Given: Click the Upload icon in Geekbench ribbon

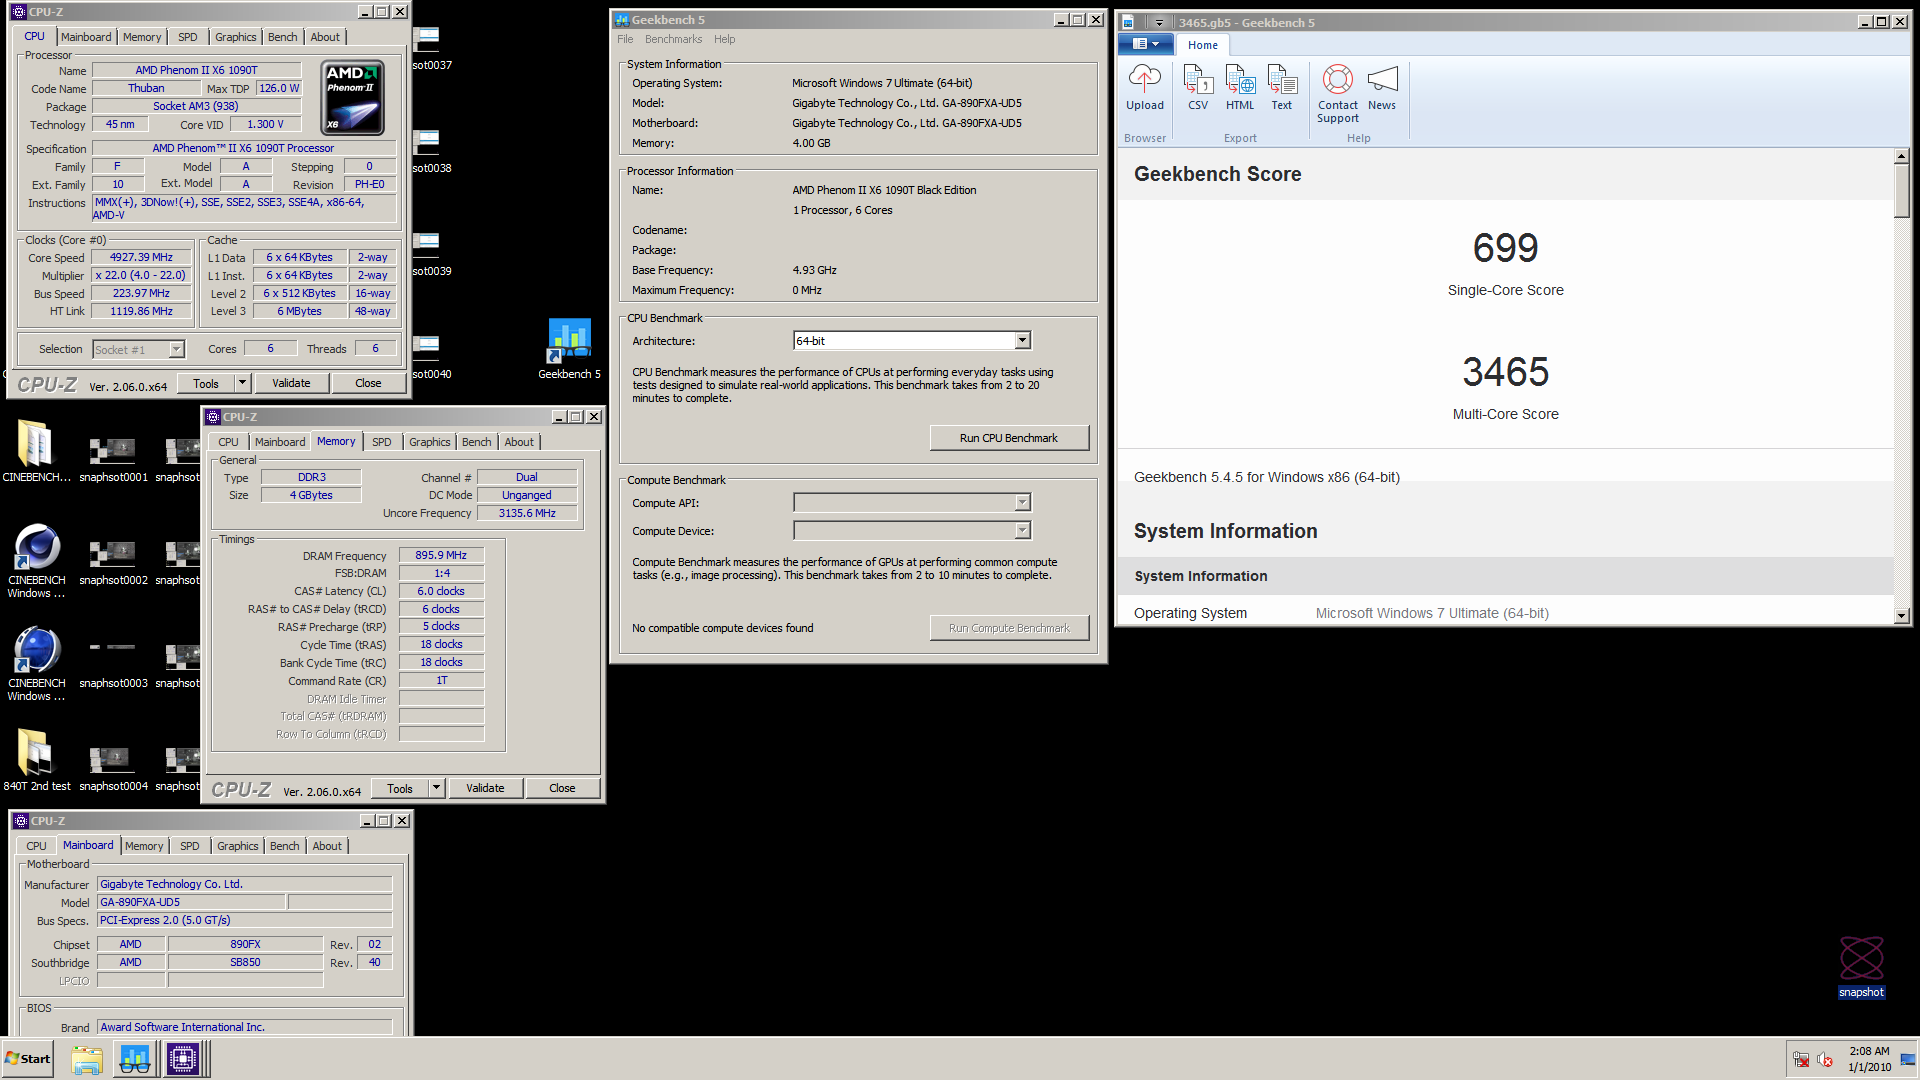Looking at the screenshot, I should (1145, 88).
